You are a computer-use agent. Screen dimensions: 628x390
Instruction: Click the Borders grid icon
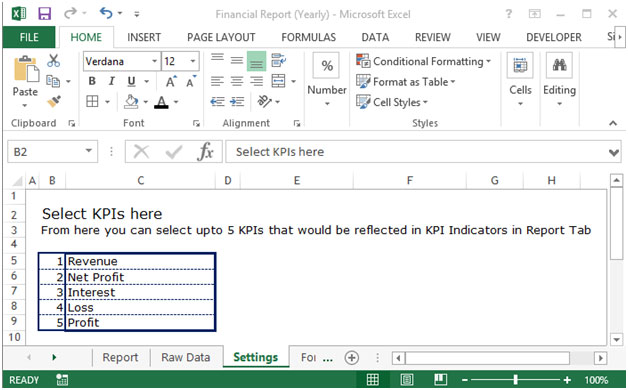92,101
